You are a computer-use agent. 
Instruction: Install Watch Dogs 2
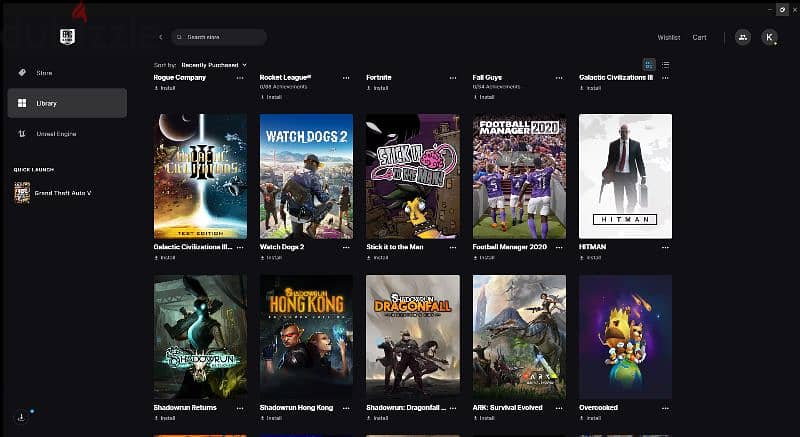point(271,258)
